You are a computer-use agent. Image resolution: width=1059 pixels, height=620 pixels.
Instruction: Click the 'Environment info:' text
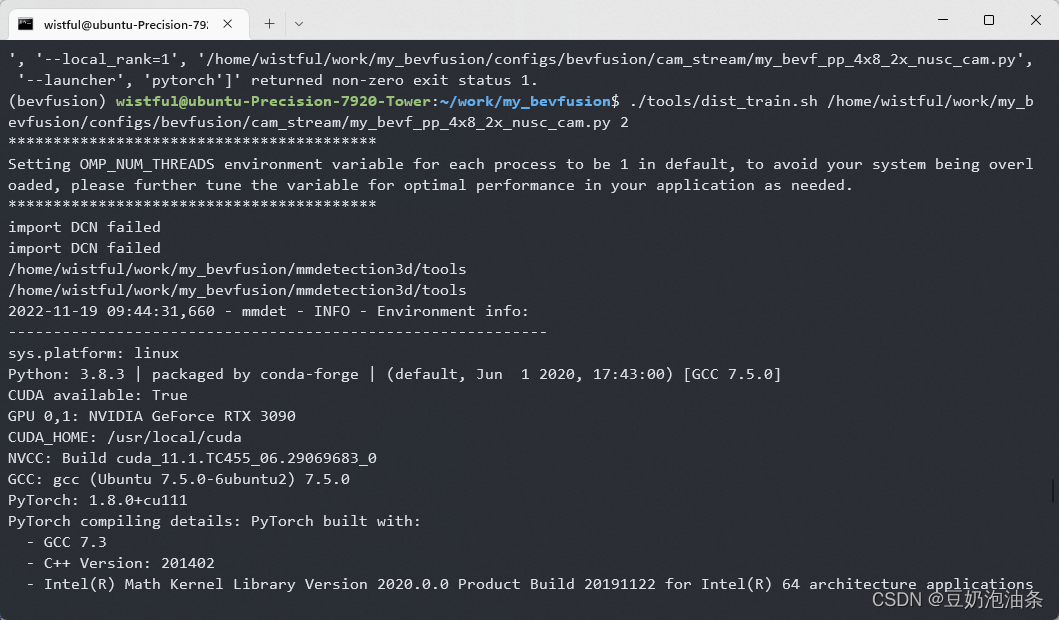pyautogui.click(x=453, y=311)
